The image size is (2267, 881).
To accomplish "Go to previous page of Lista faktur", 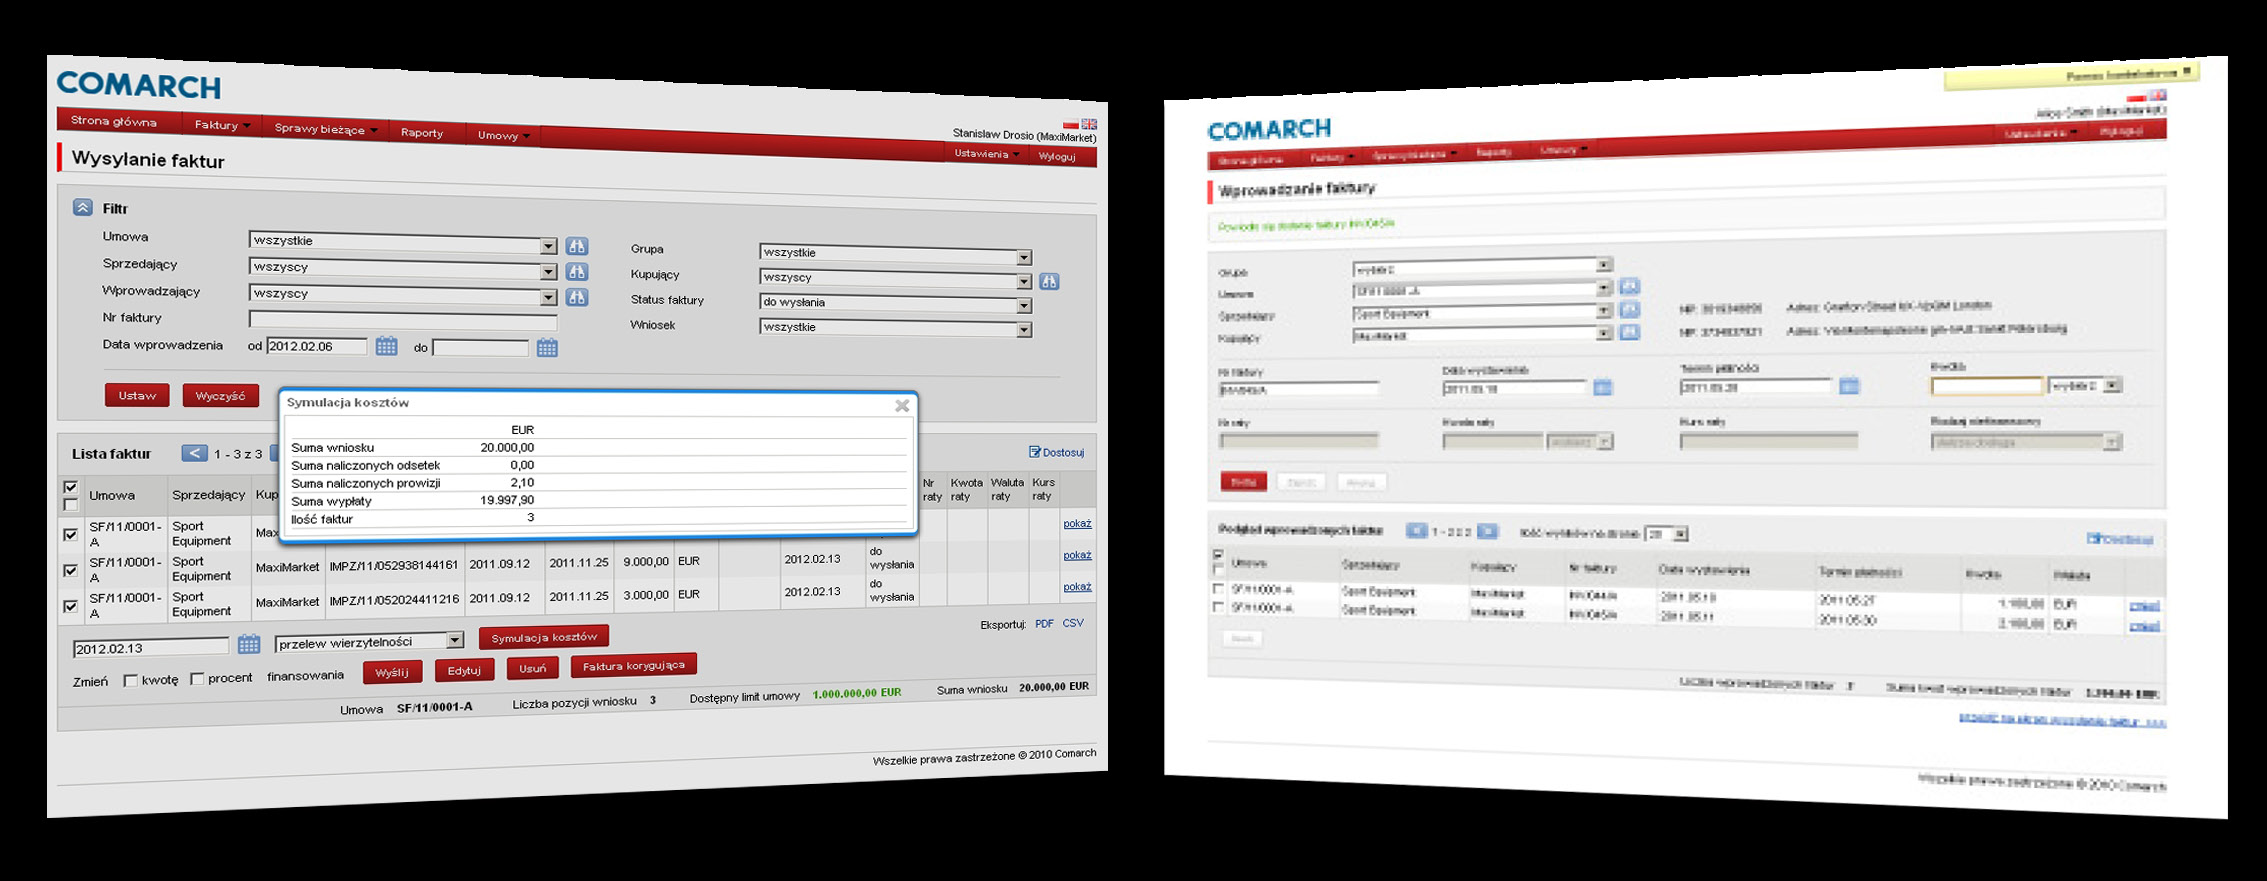I will (x=194, y=453).
